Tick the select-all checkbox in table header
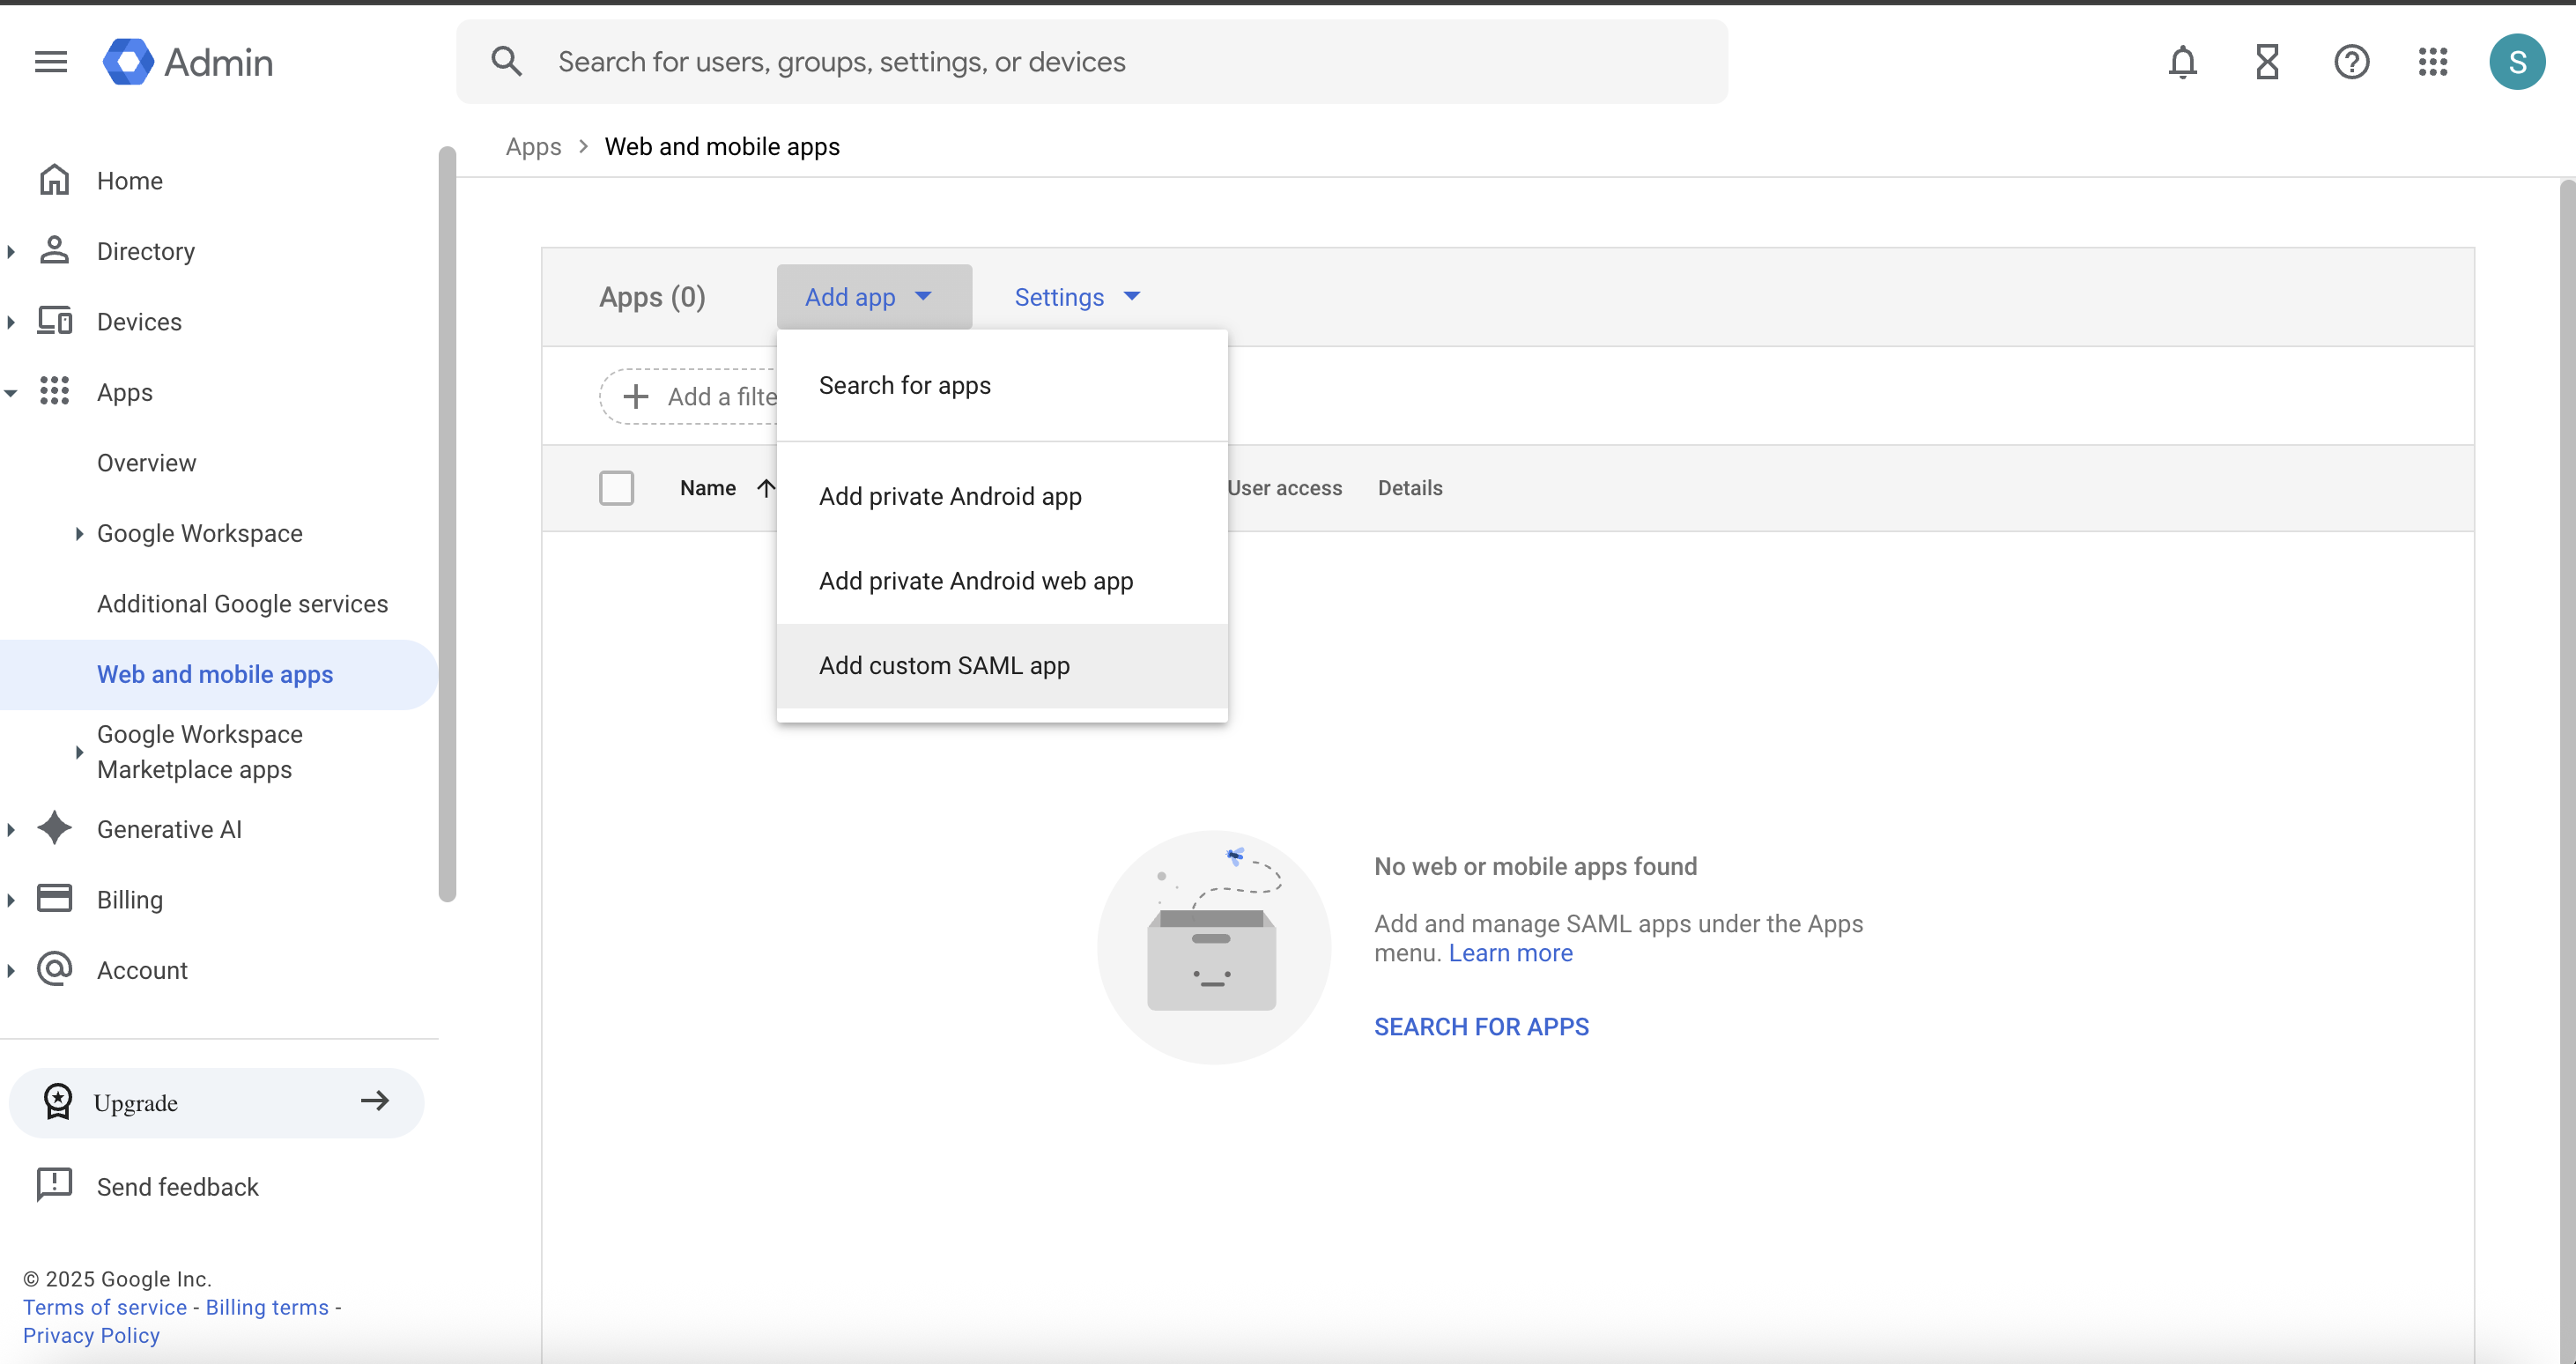 pos(616,488)
